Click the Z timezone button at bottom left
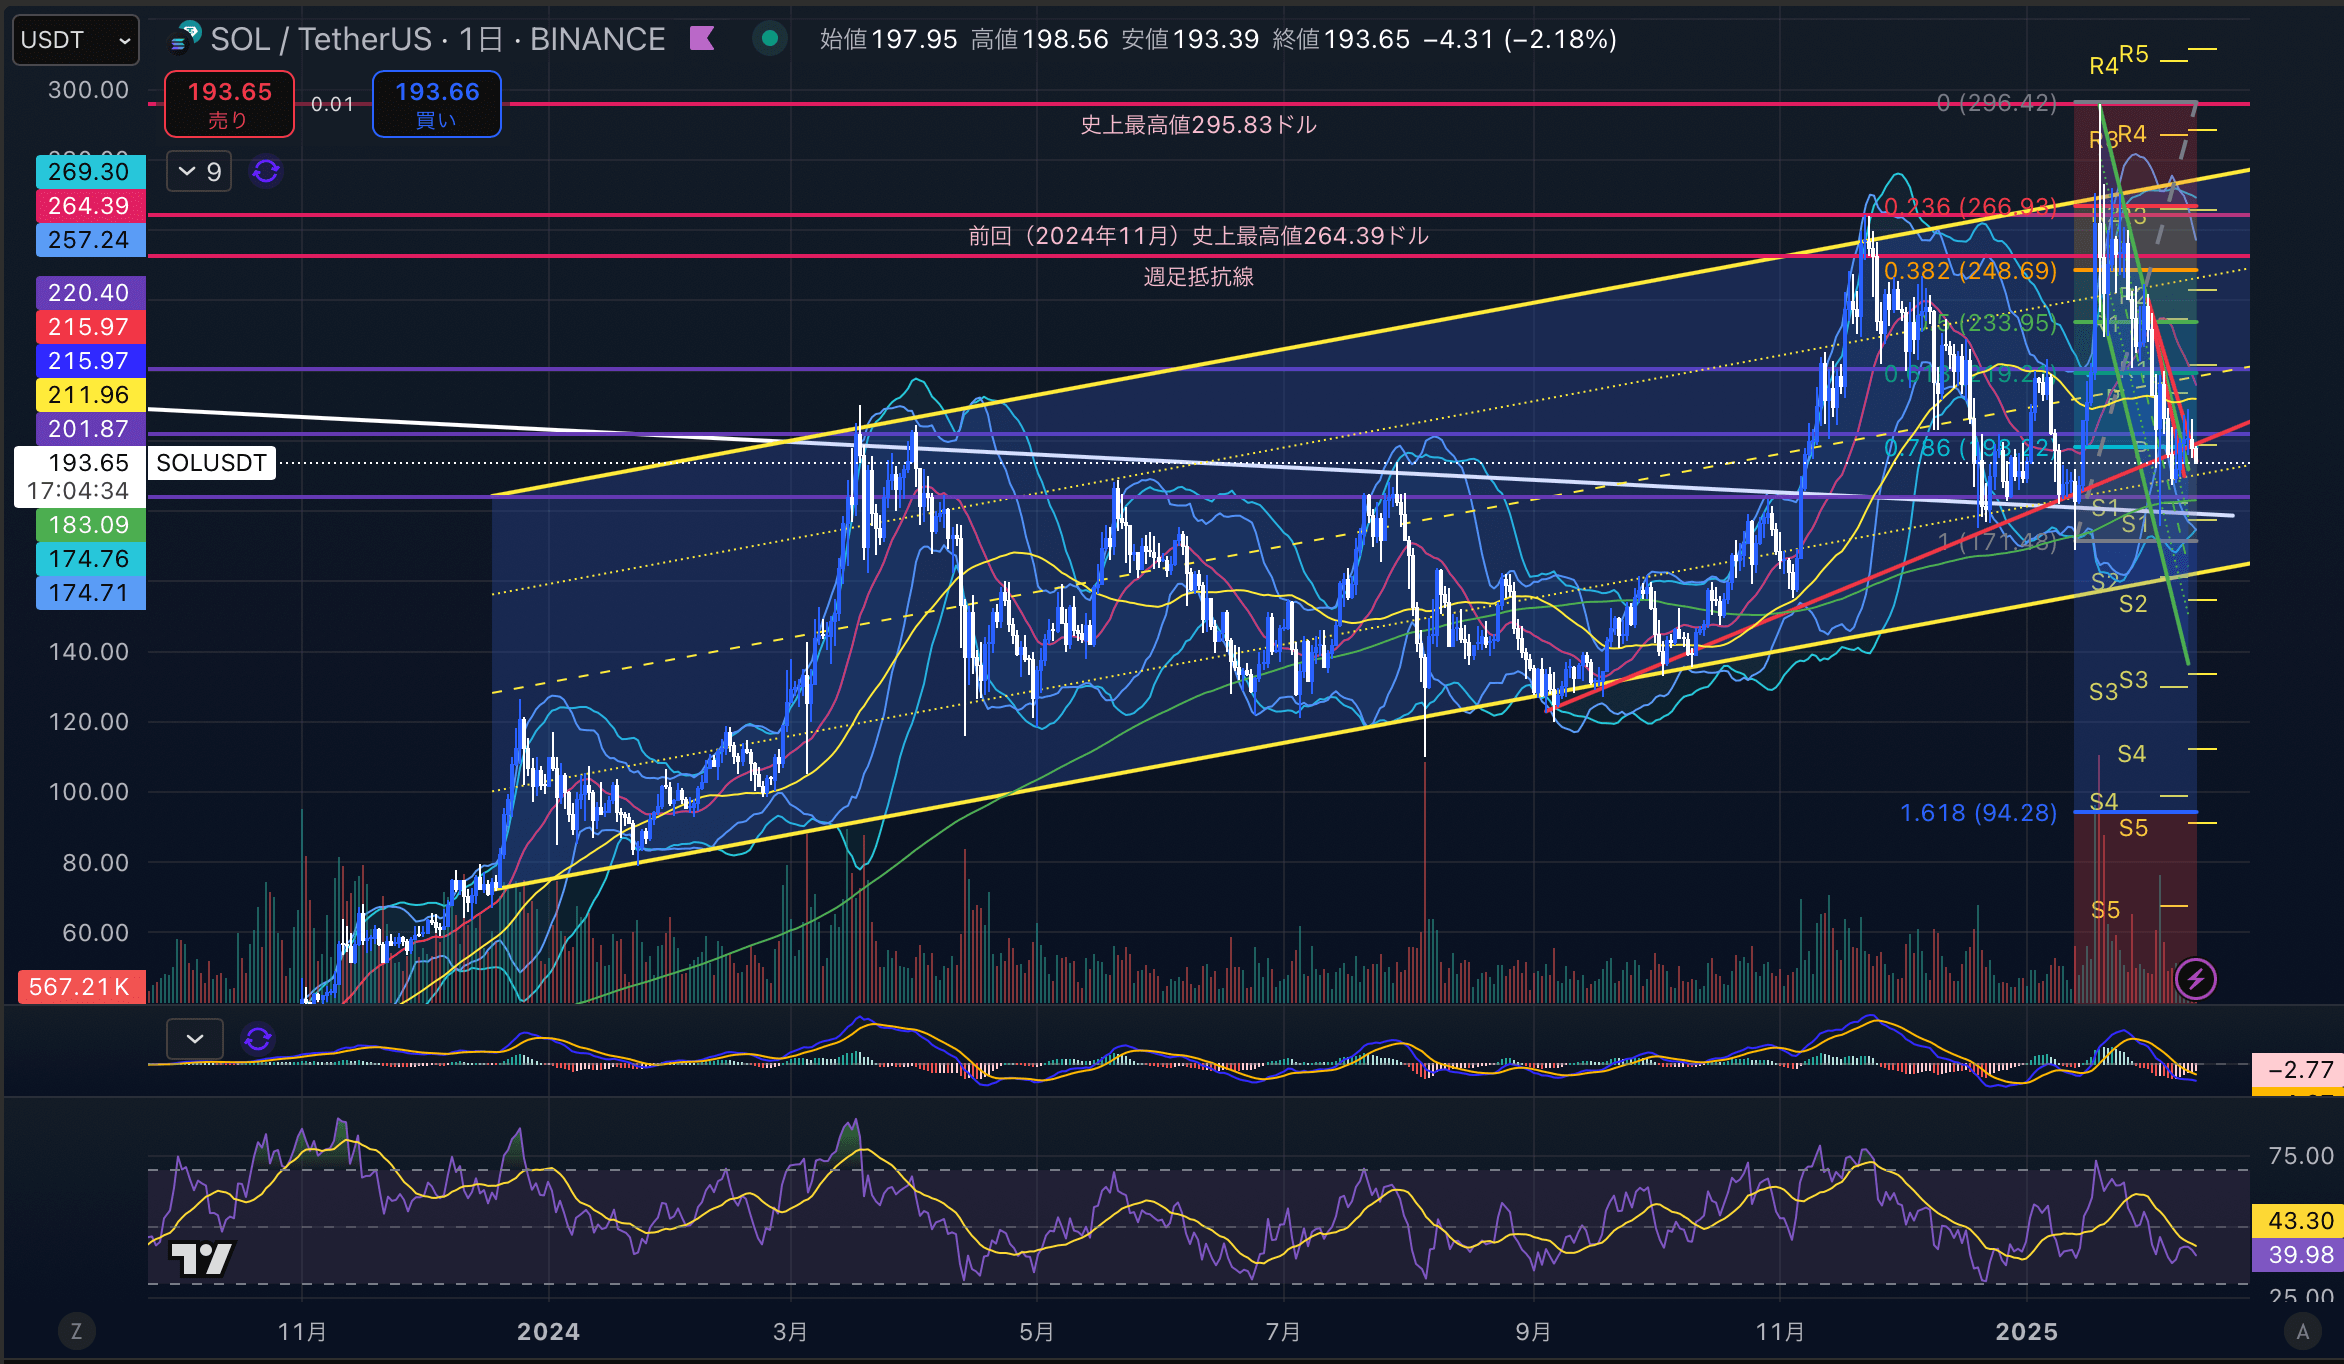This screenshot has width=2344, height=1364. [76, 1331]
